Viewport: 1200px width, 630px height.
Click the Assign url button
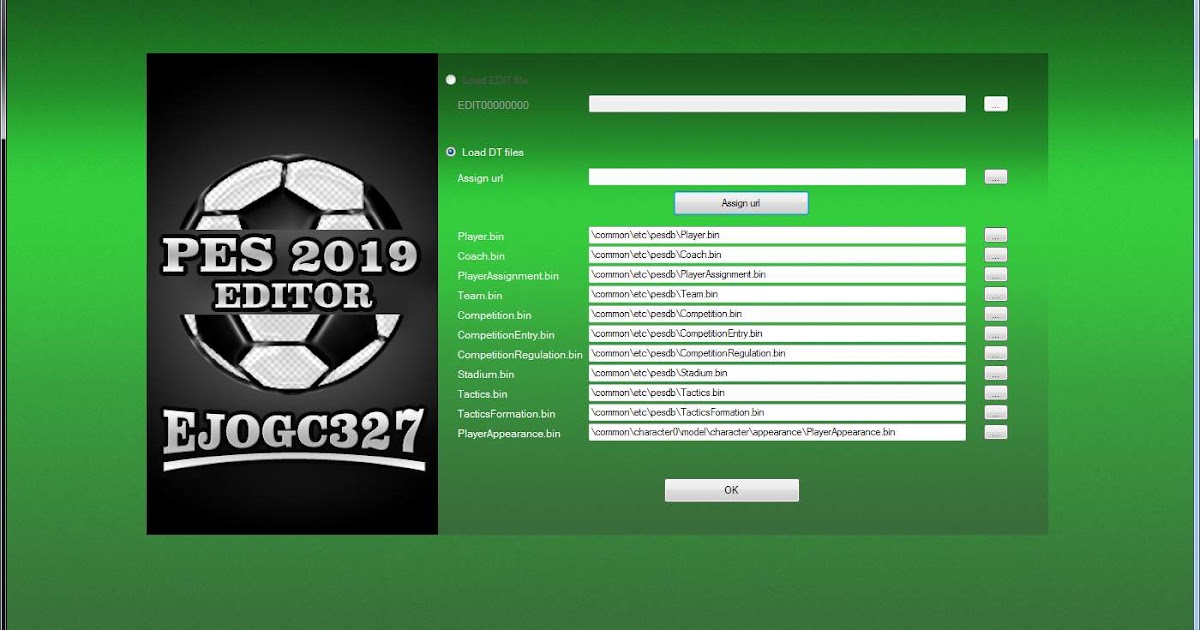click(x=741, y=203)
